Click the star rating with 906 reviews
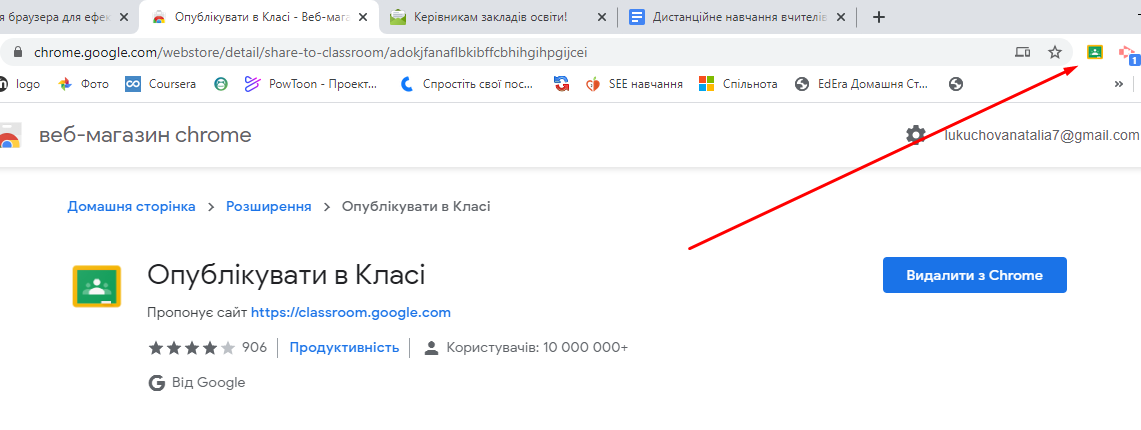 tap(207, 348)
